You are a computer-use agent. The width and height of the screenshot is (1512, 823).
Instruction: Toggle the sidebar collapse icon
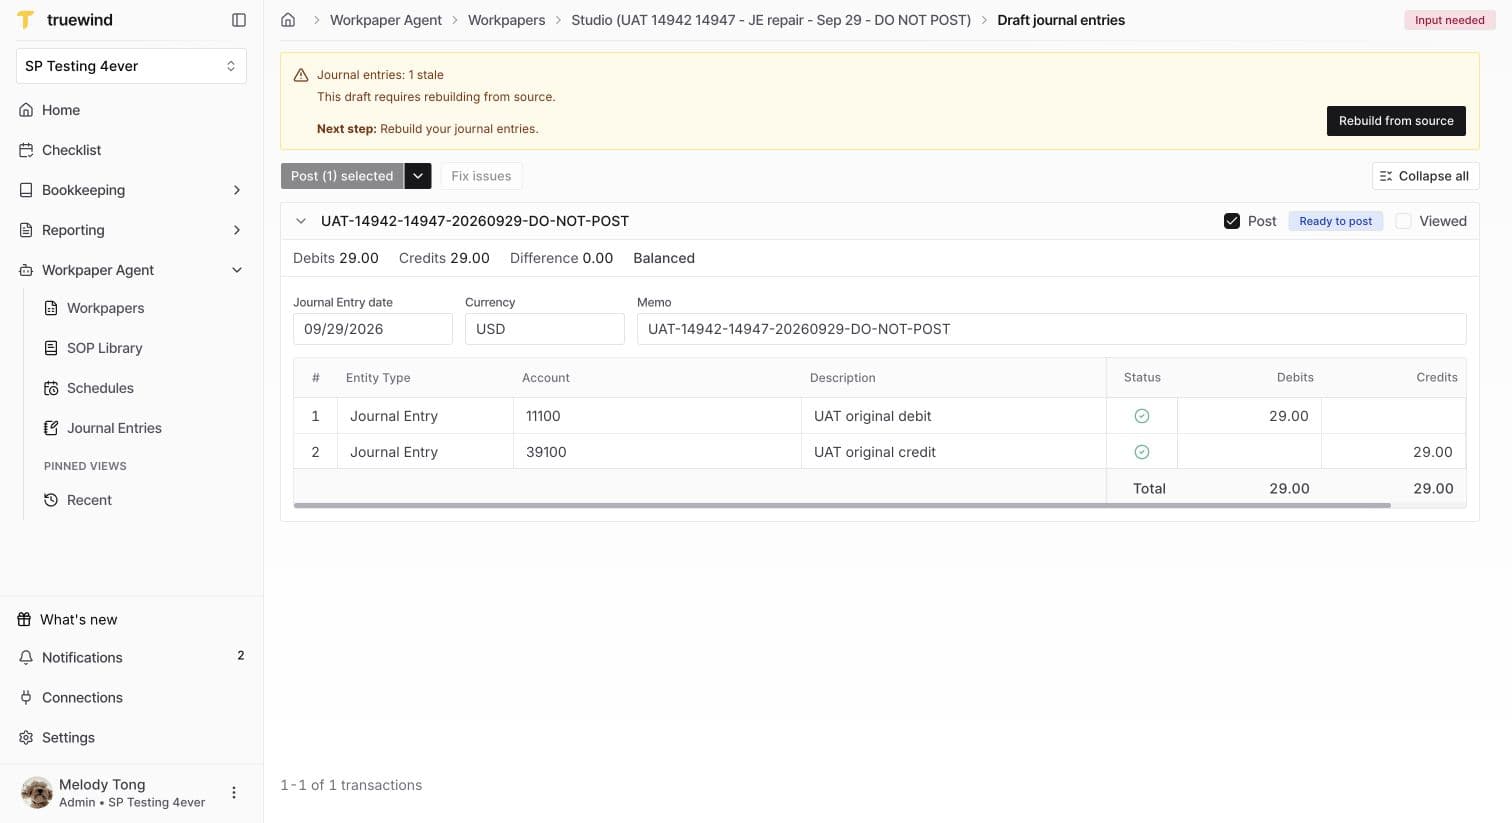tap(239, 20)
